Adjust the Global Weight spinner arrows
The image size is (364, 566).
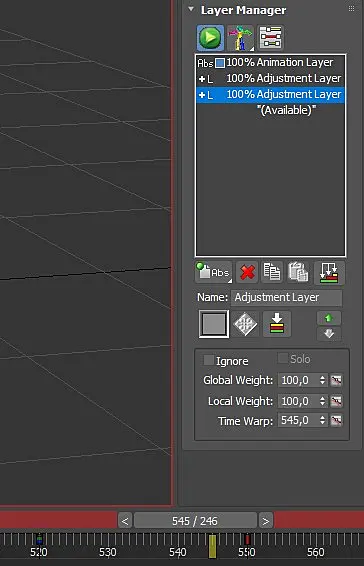(x=323, y=380)
